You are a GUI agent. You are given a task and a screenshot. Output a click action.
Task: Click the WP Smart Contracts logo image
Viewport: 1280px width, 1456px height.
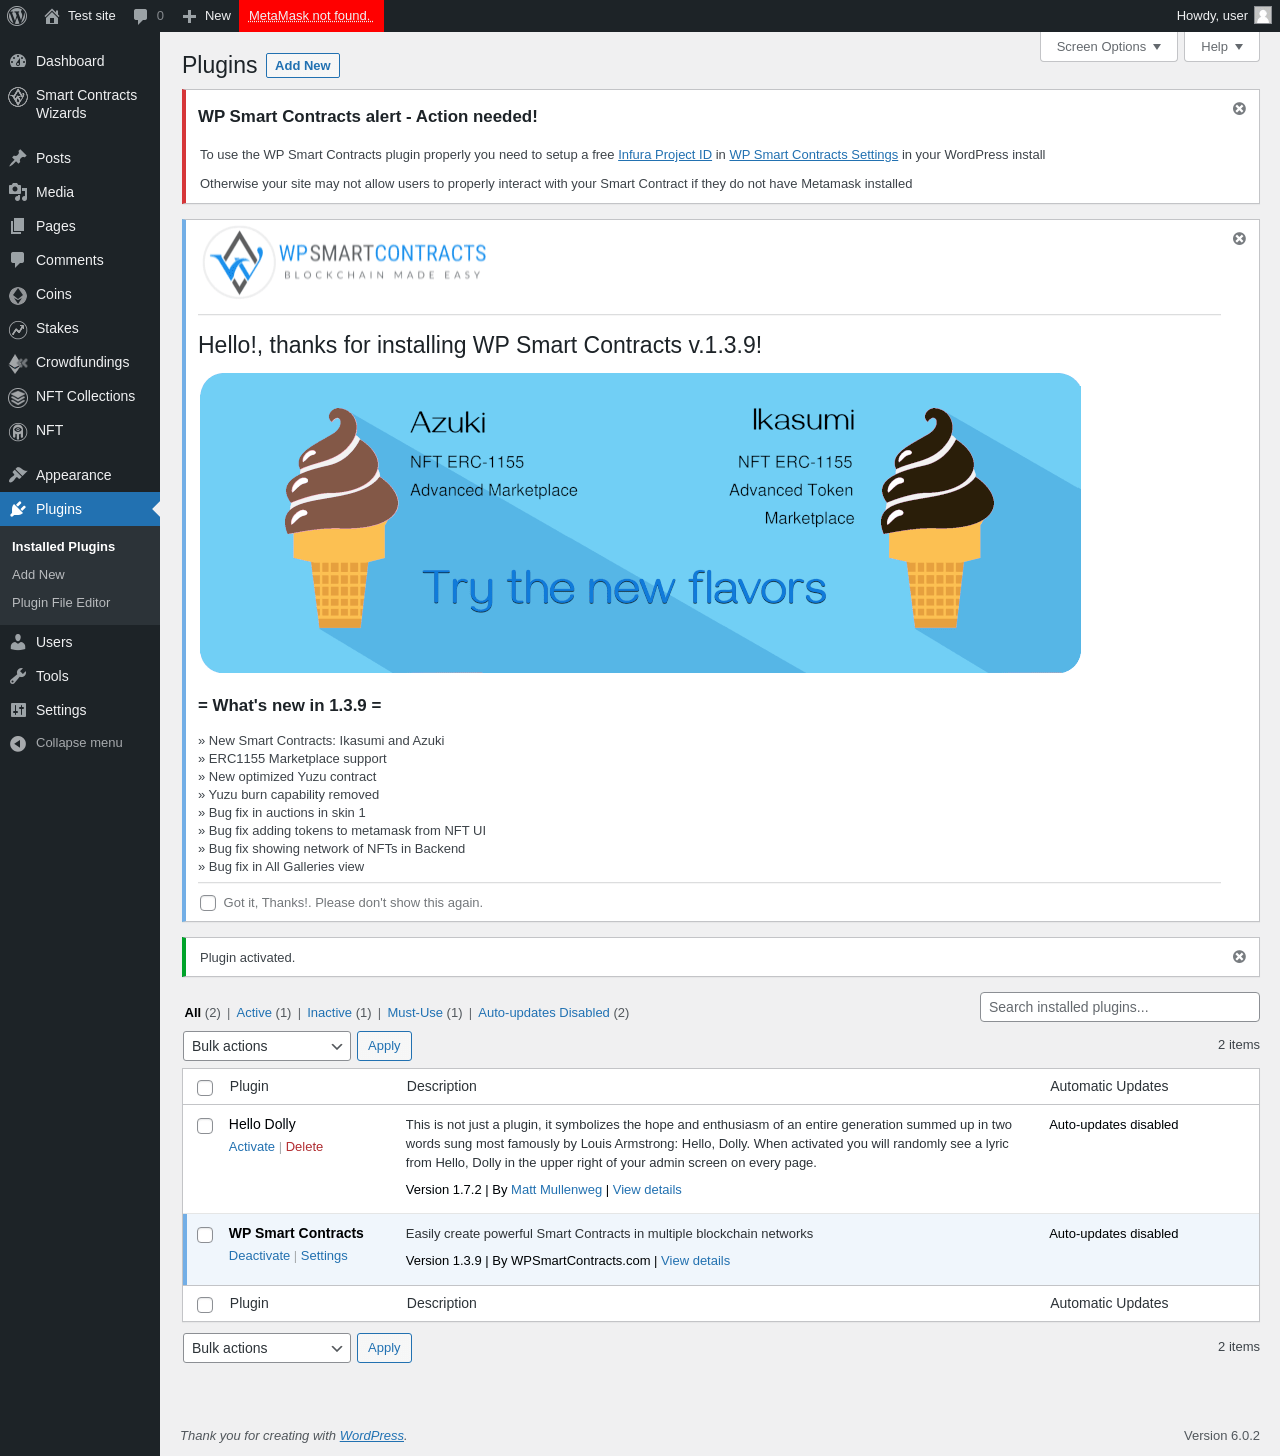pyautogui.click(x=345, y=263)
